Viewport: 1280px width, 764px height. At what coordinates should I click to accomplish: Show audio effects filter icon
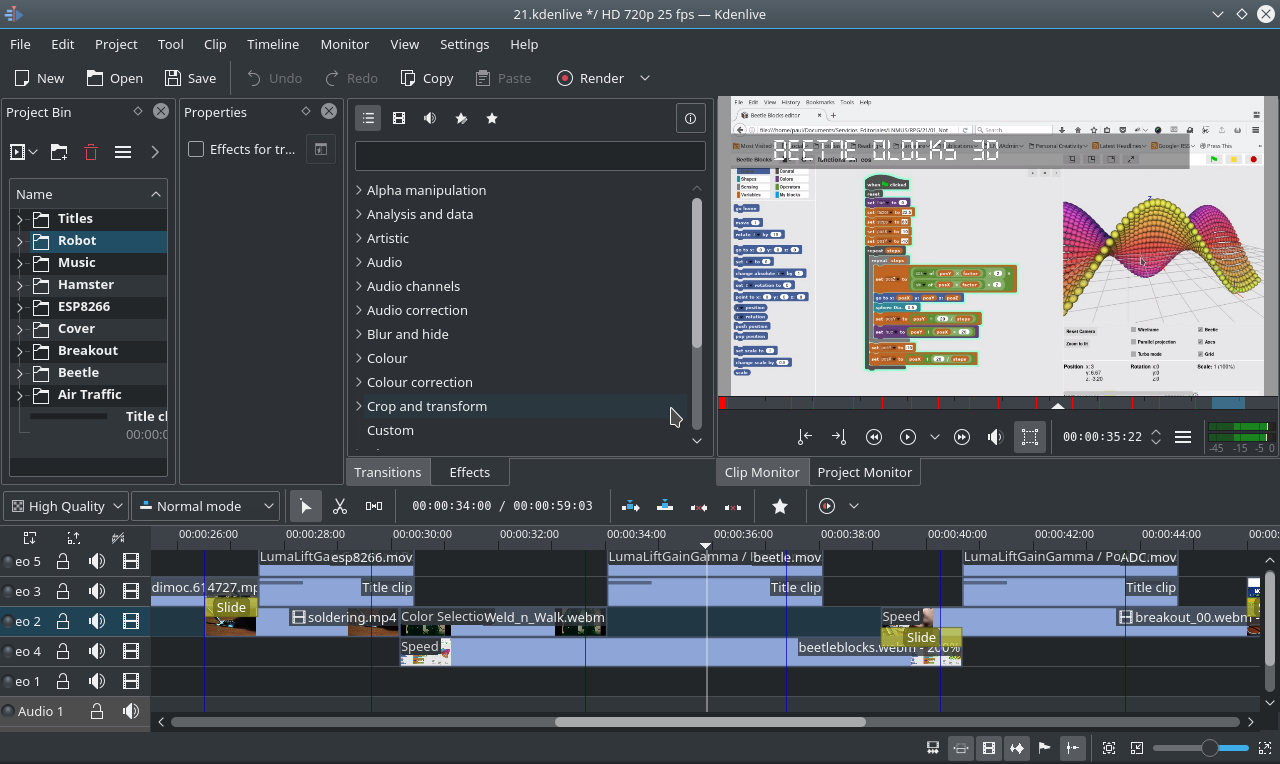pos(430,118)
